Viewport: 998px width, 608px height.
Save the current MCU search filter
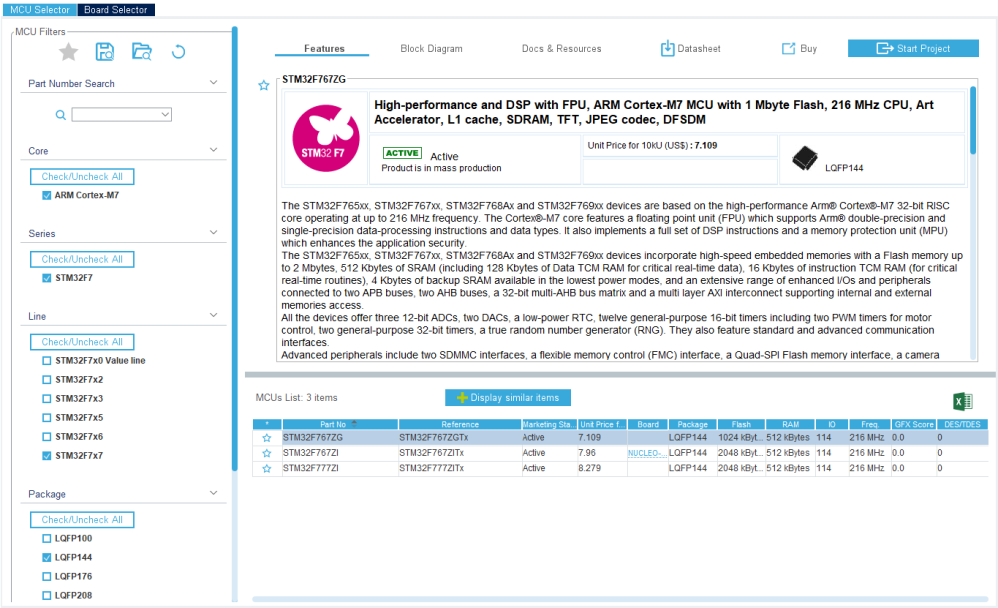click(104, 52)
